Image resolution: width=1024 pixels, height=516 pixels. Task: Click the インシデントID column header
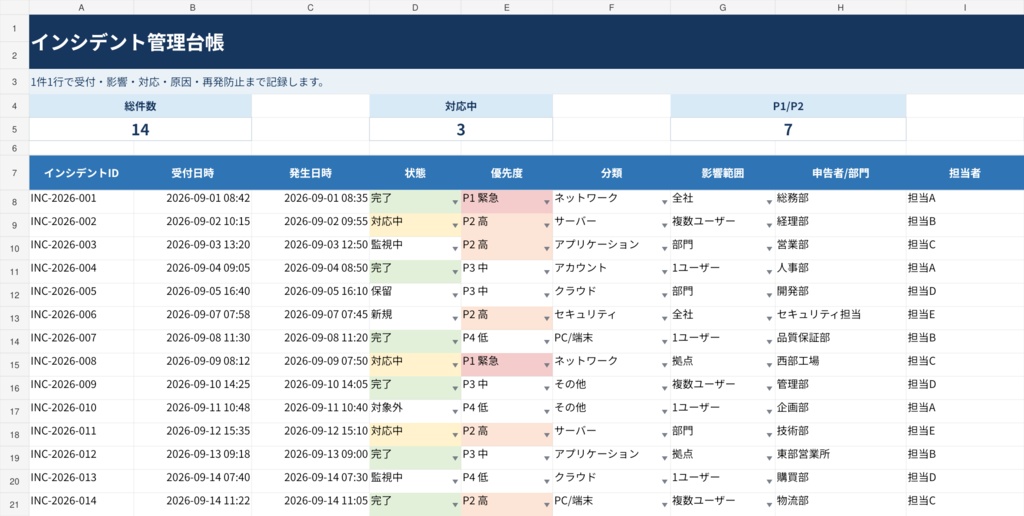[x=81, y=173]
